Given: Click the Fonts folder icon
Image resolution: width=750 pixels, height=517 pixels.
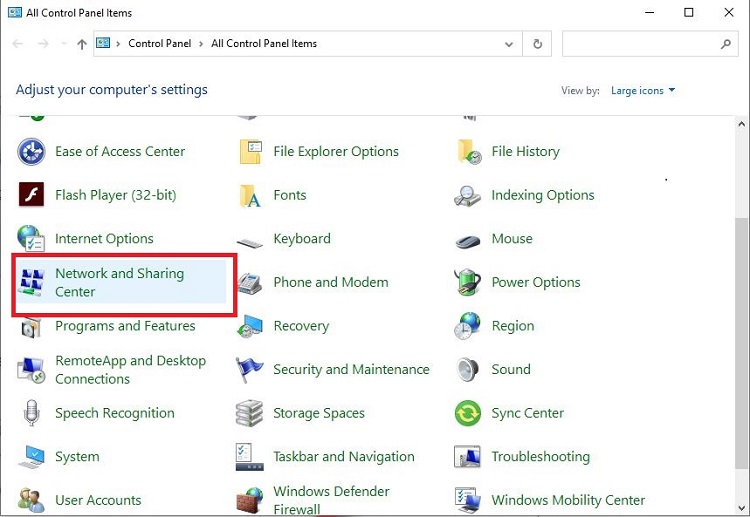Looking at the screenshot, I should coord(250,195).
